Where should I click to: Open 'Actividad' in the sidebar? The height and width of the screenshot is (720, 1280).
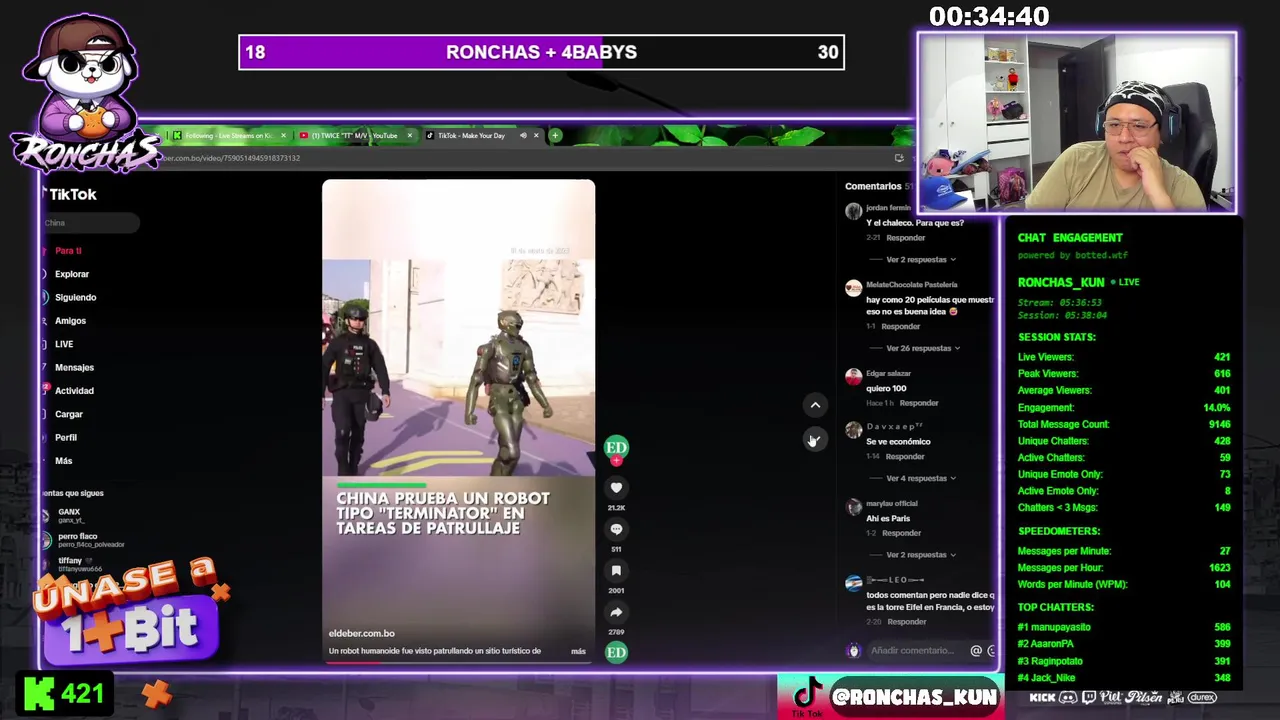[x=74, y=391]
